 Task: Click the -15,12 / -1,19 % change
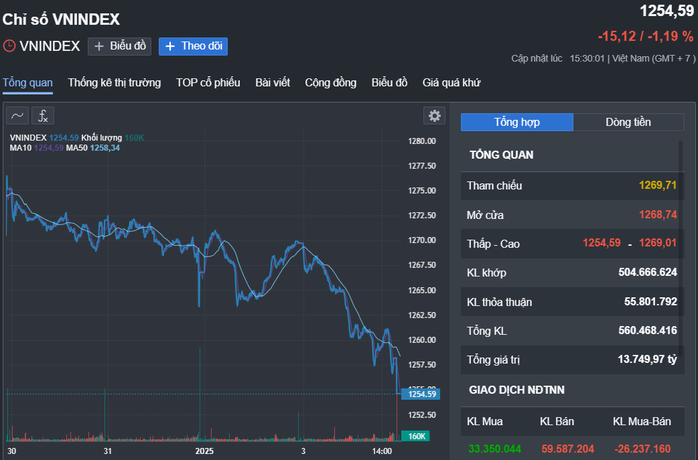tap(645, 37)
